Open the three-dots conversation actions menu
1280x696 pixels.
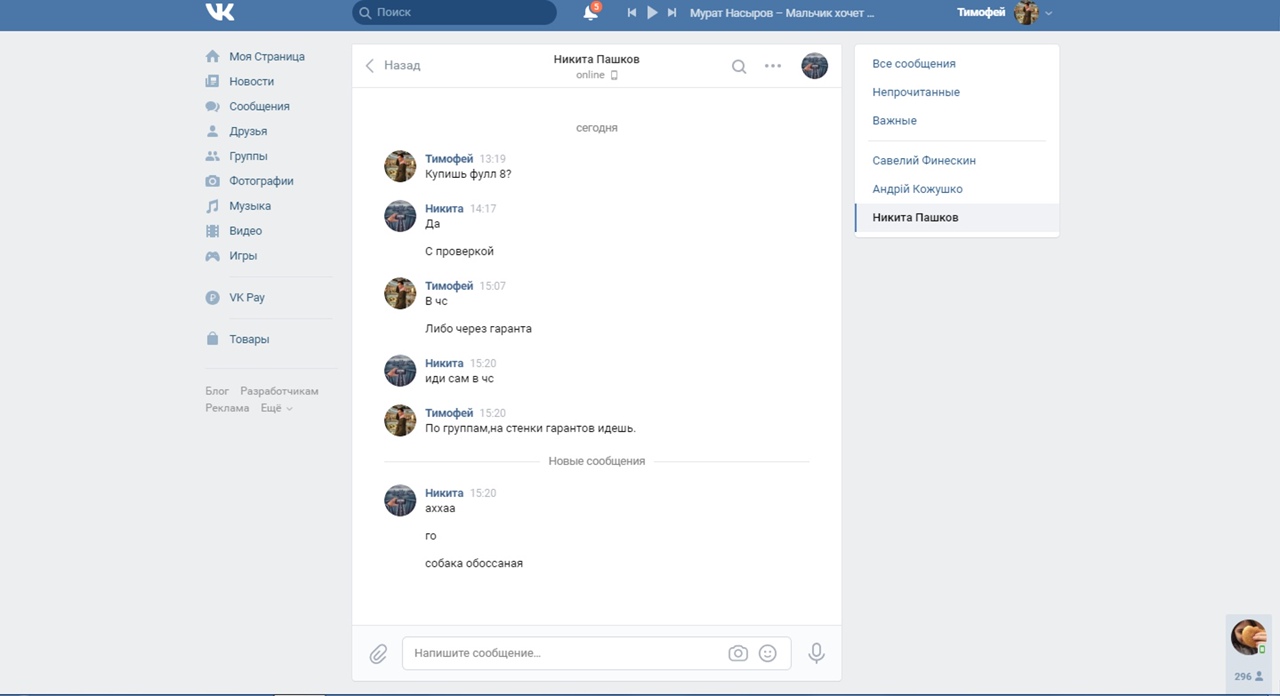pos(773,66)
